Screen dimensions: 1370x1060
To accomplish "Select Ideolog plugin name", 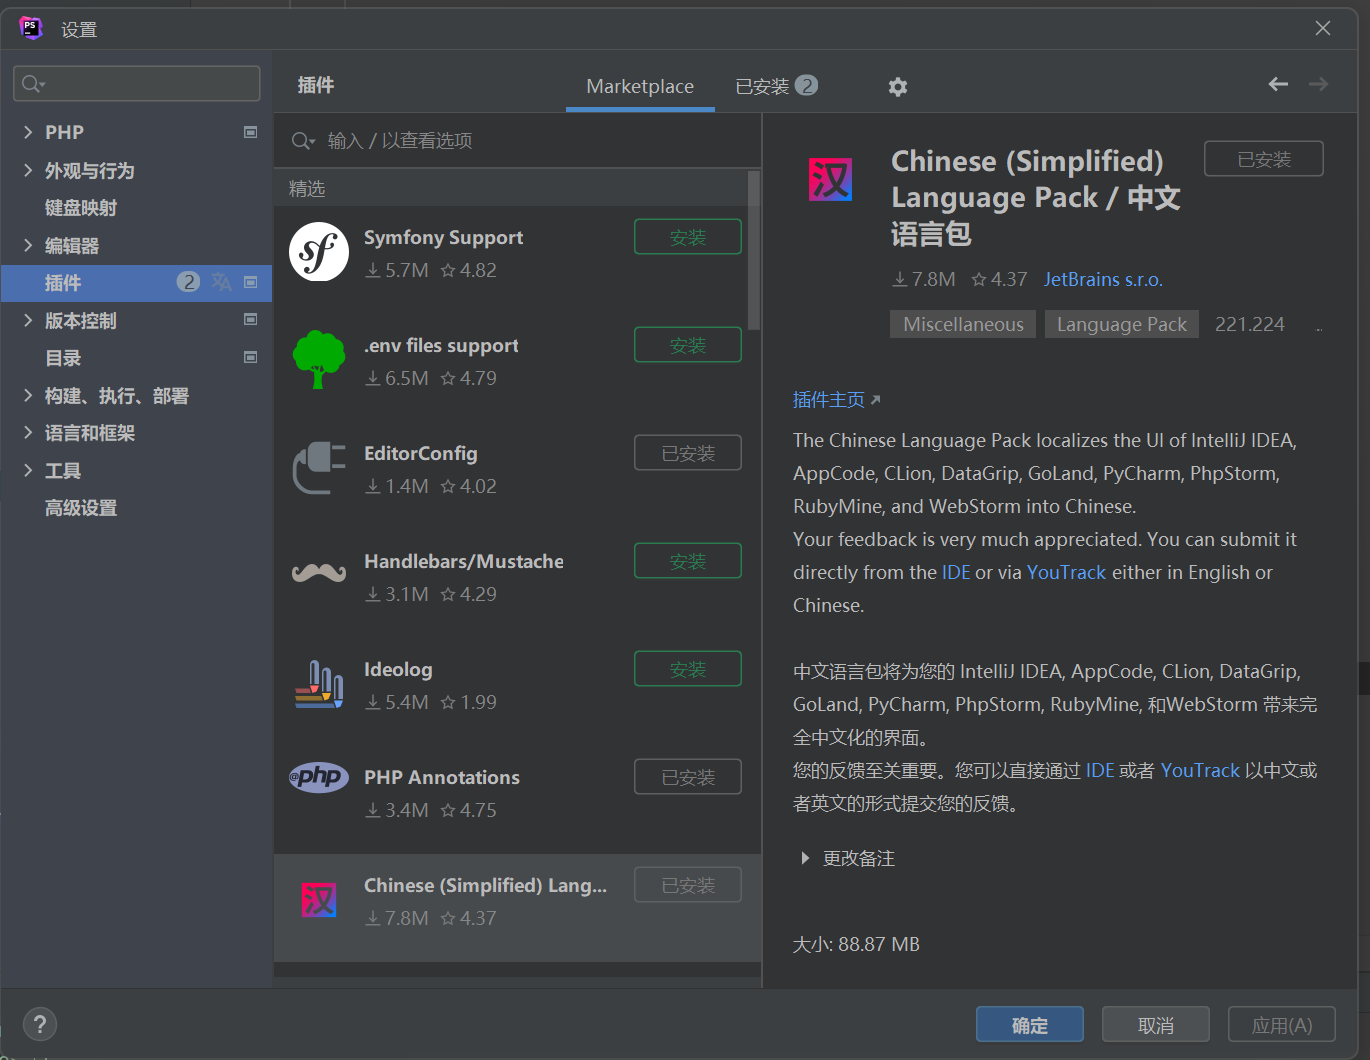I will 398,669.
